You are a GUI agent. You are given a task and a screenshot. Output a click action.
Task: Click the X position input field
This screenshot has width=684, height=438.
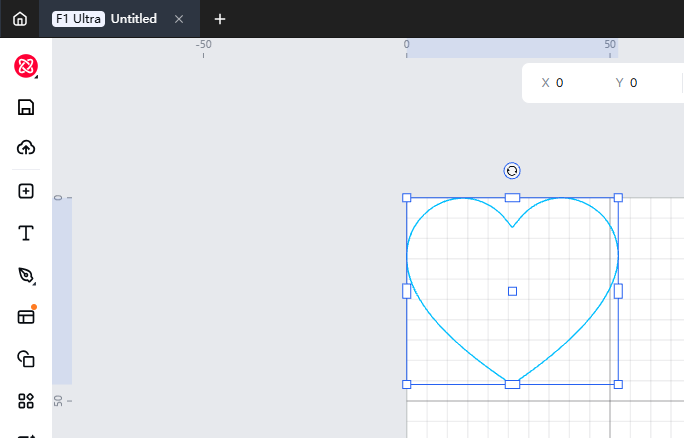tap(575, 83)
